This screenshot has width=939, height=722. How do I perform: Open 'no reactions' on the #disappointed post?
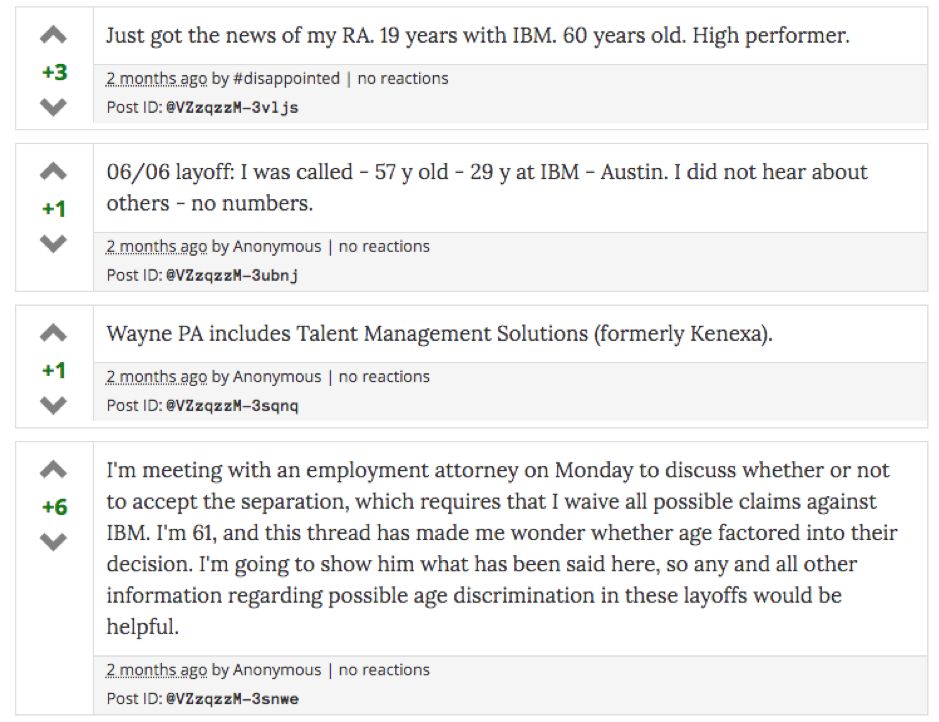point(402,78)
